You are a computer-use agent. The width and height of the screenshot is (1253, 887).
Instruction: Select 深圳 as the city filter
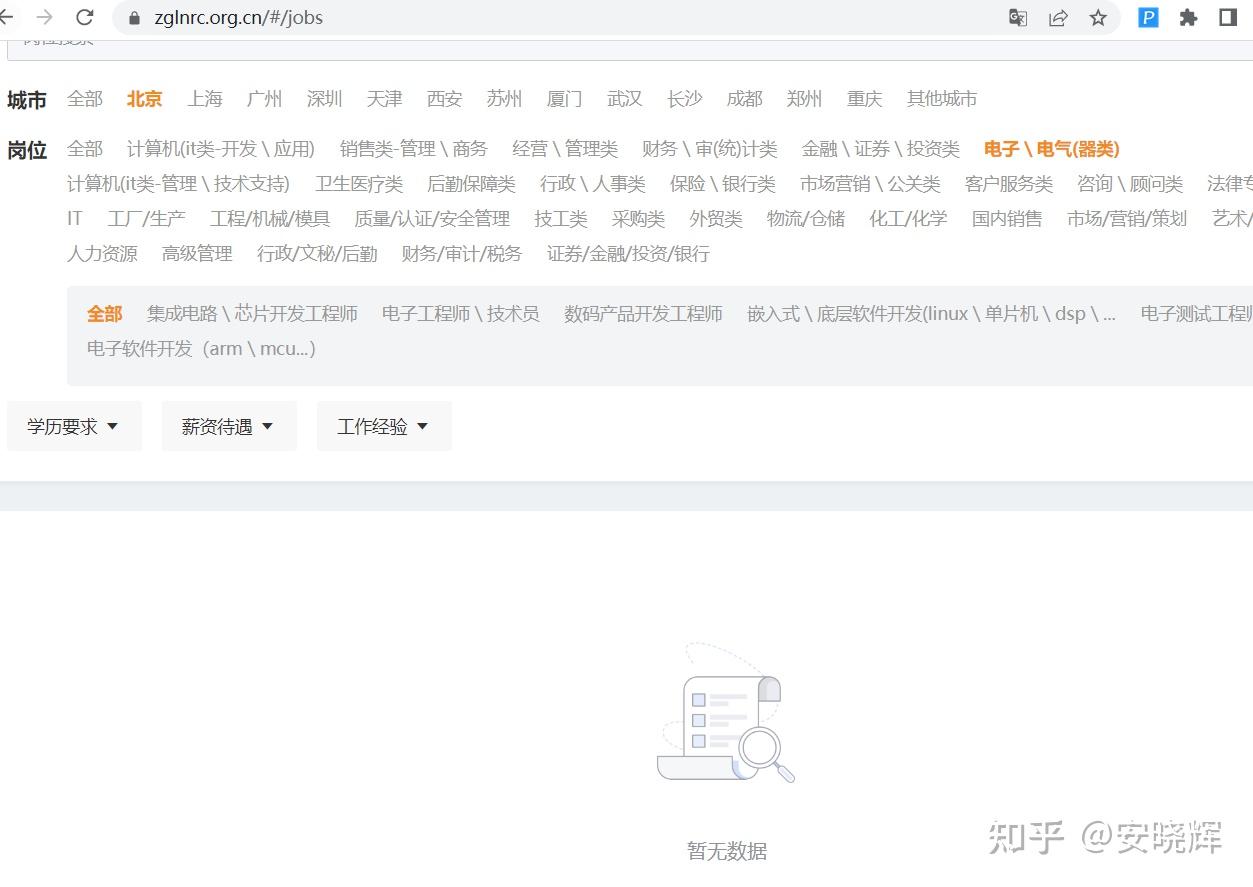point(324,98)
